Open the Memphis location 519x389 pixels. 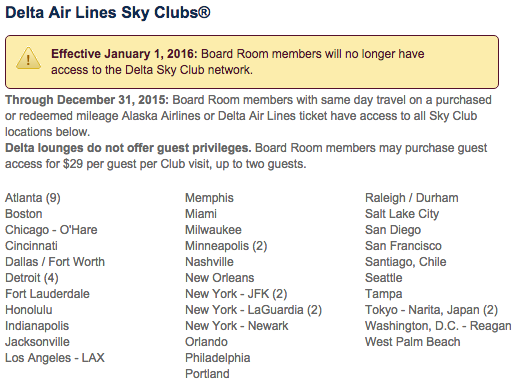pyautogui.click(x=209, y=198)
